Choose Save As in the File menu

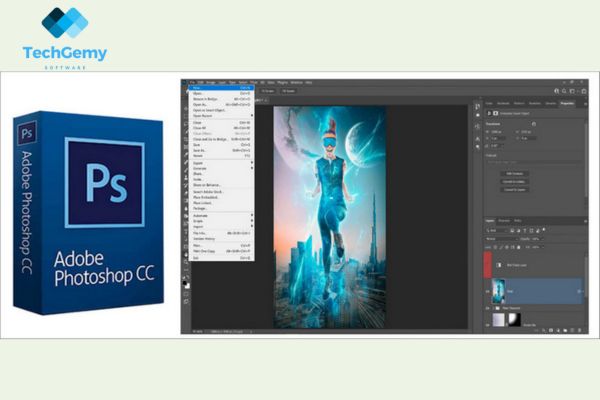(x=222, y=151)
